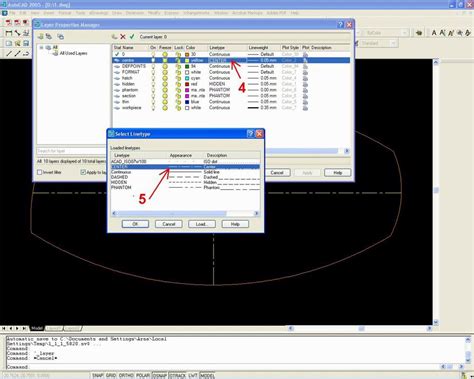Switch to the Model tab

37,328
